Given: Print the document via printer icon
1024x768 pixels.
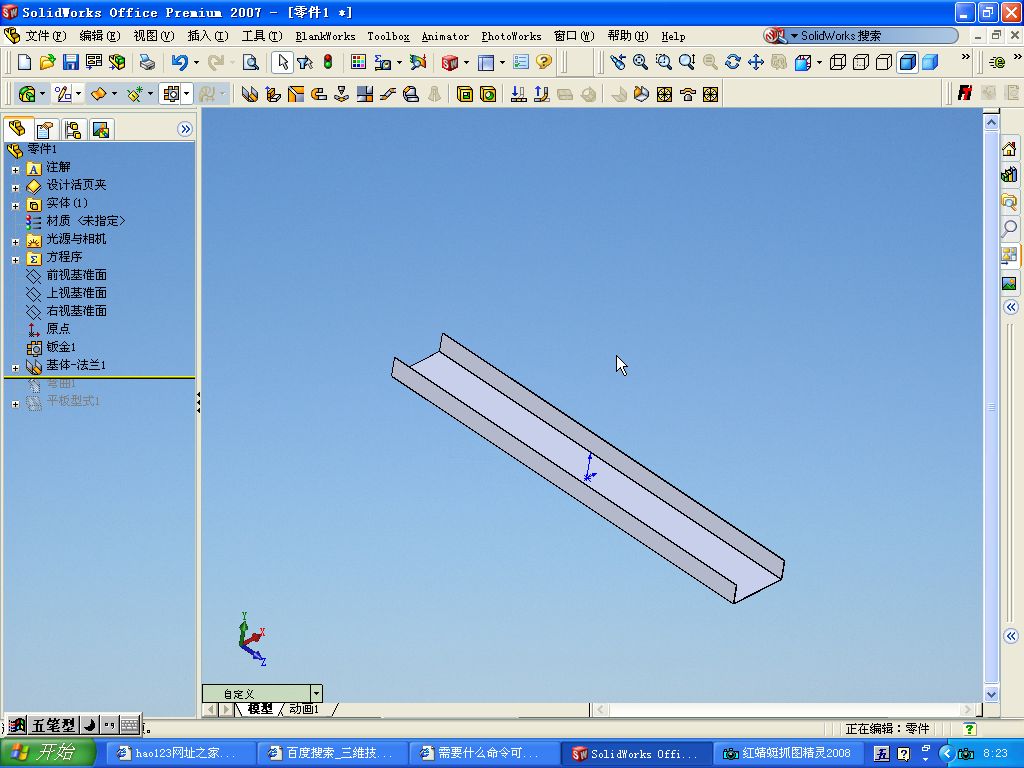Looking at the screenshot, I should click(148, 62).
